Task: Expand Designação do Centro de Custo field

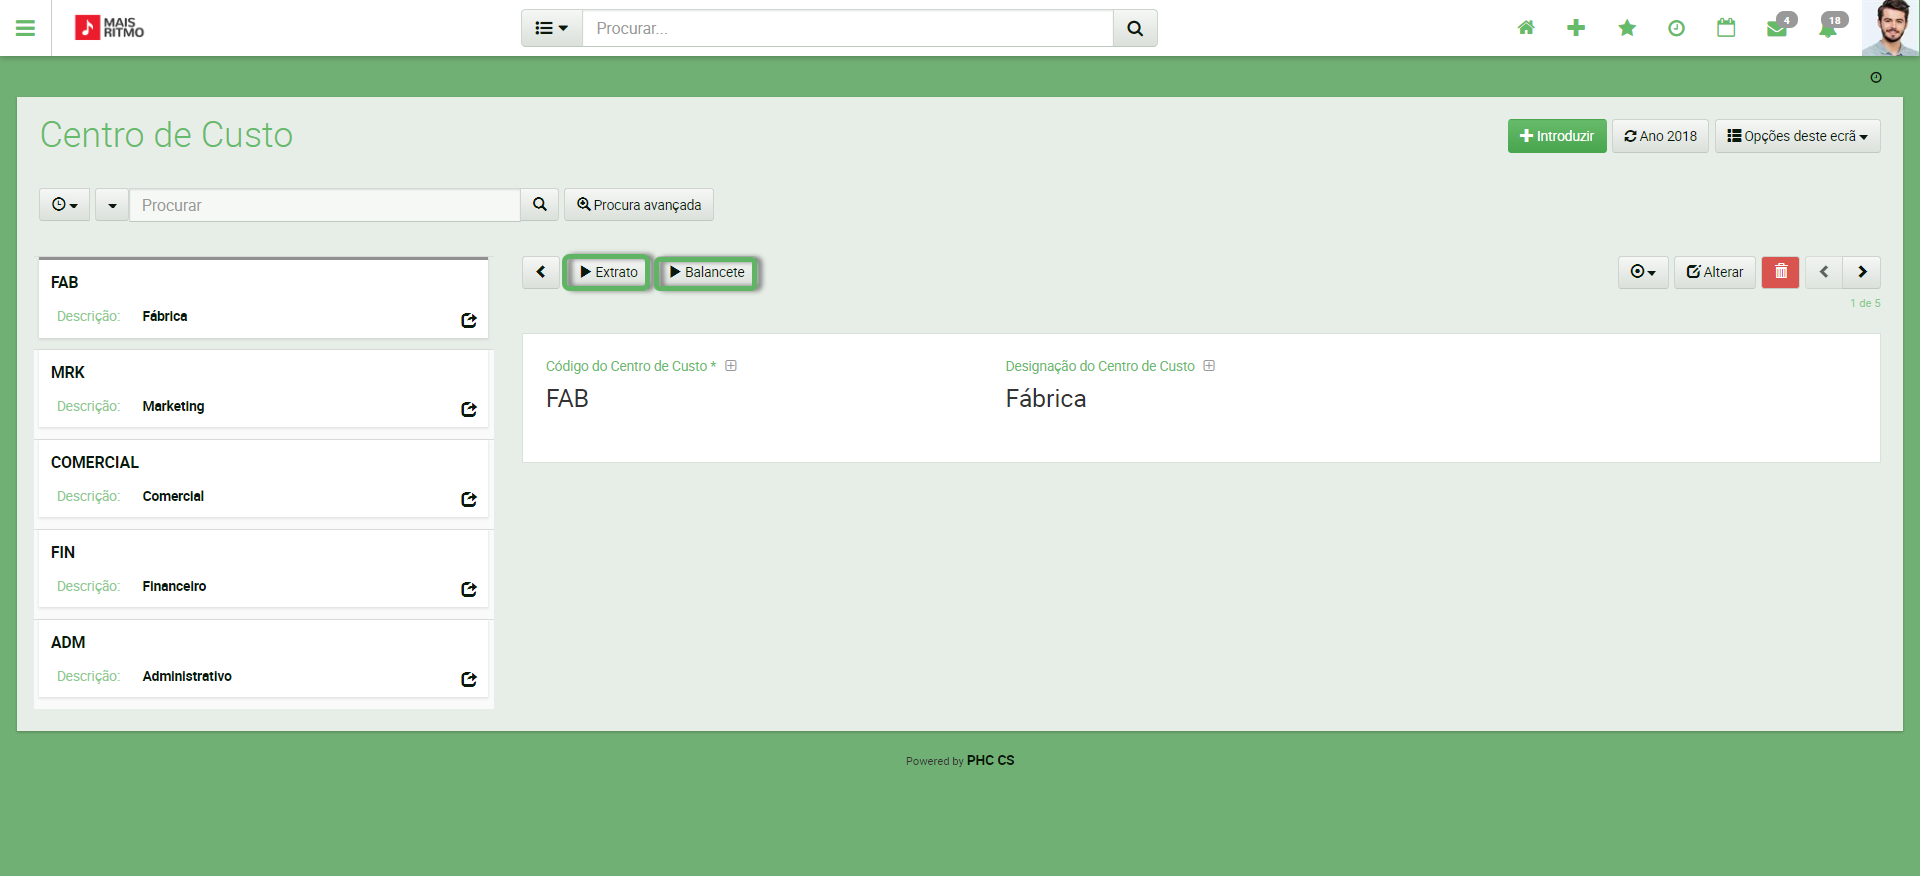Action: [1209, 366]
